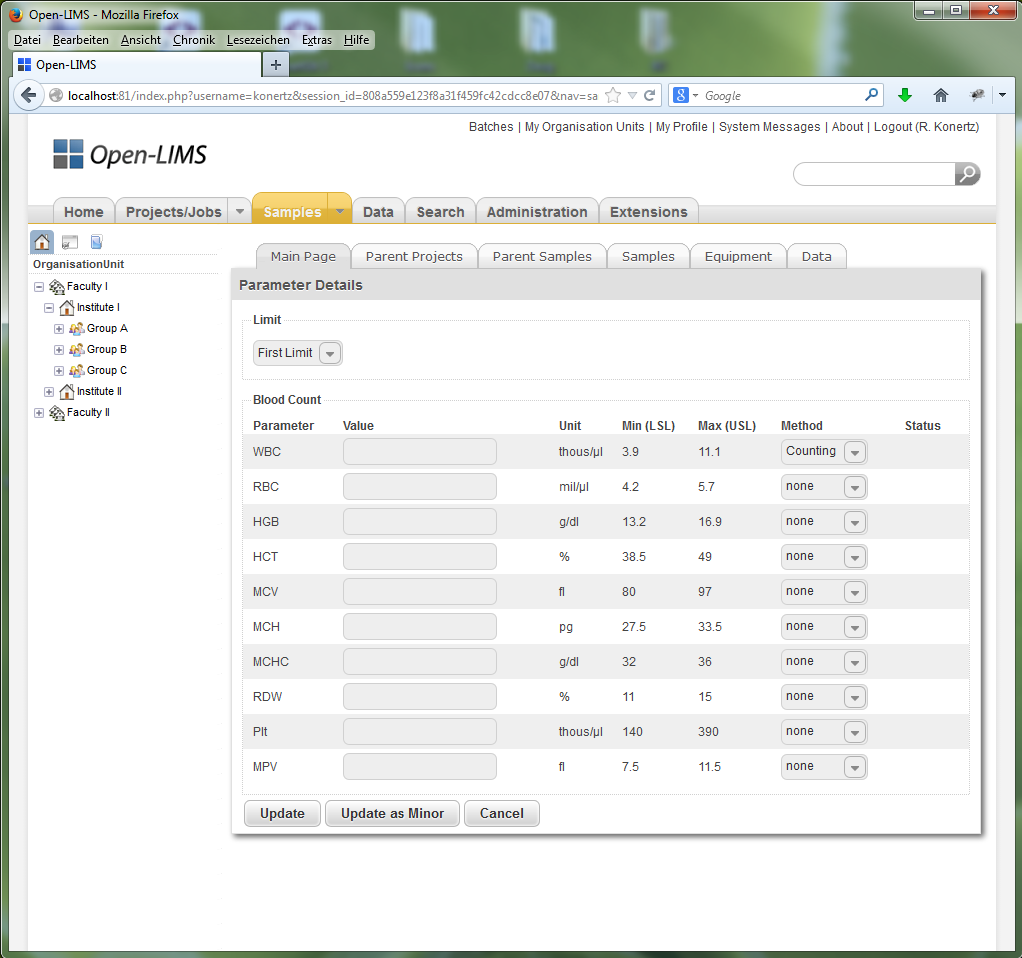Viewport: 1022px width, 958px height.
Task: Click the Faculty I building icon
Action: pos(56,286)
